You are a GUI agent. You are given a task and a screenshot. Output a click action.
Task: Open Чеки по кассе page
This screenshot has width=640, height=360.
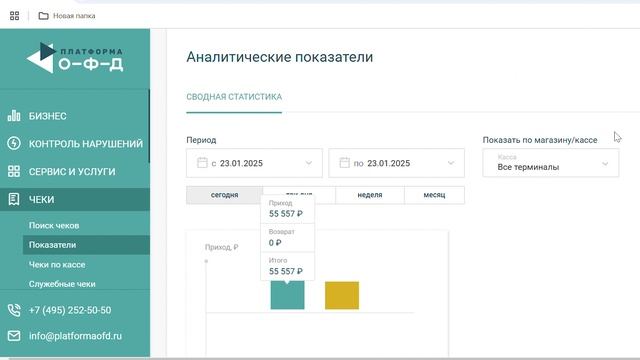pos(57,264)
